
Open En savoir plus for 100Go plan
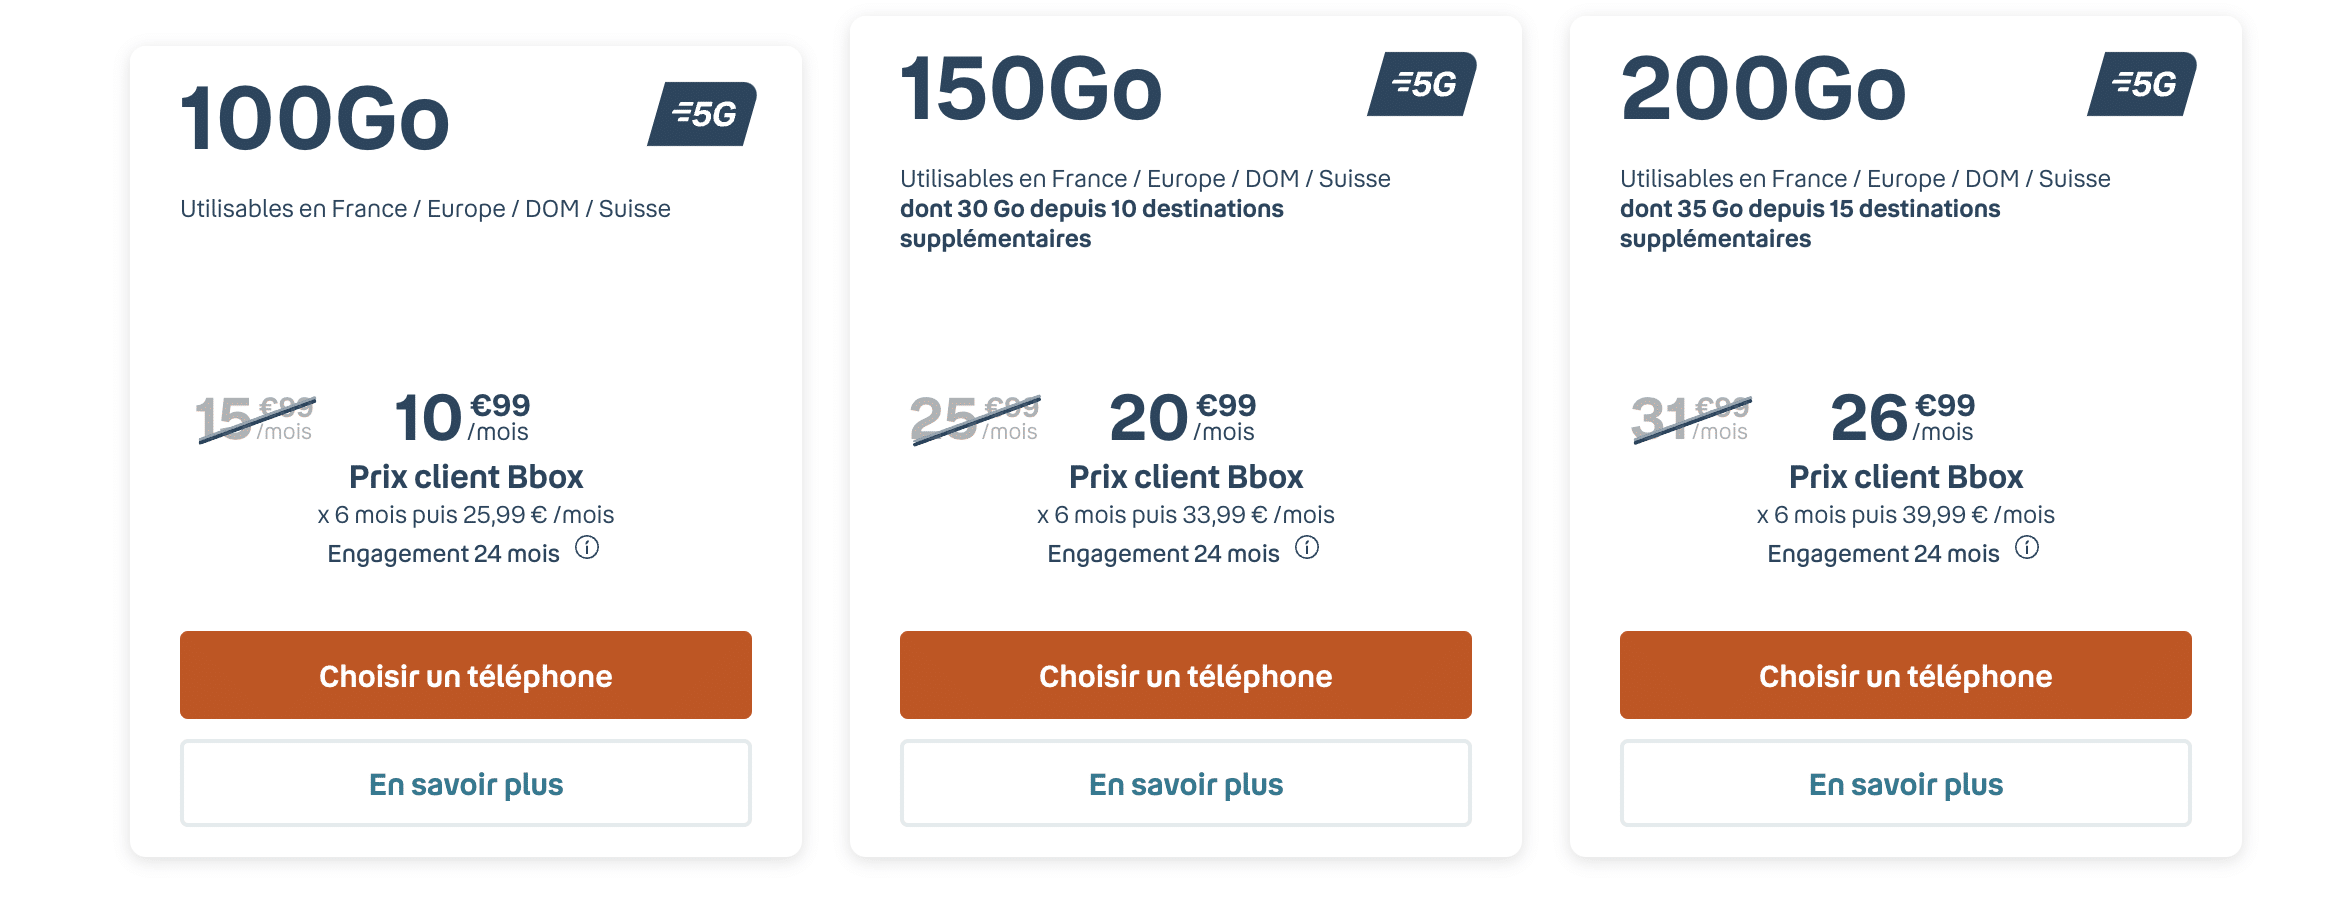(x=466, y=783)
